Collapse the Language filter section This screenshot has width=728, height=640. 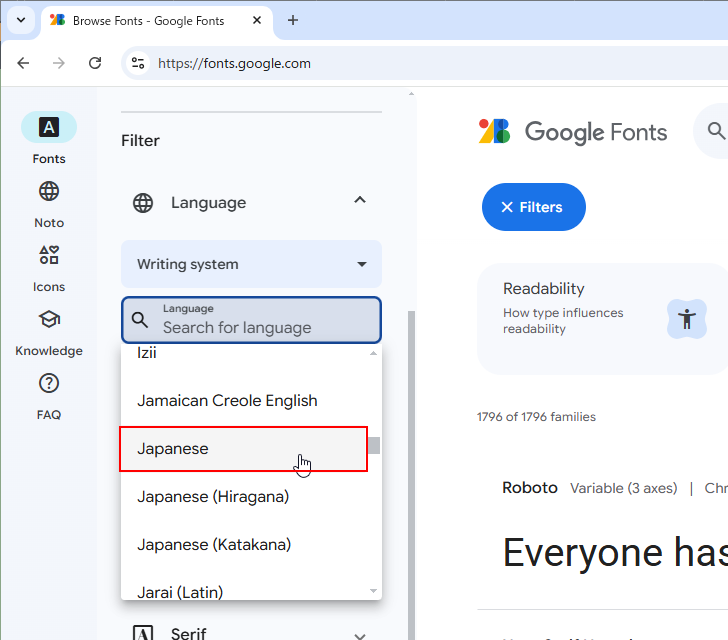click(x=360, y=202)
